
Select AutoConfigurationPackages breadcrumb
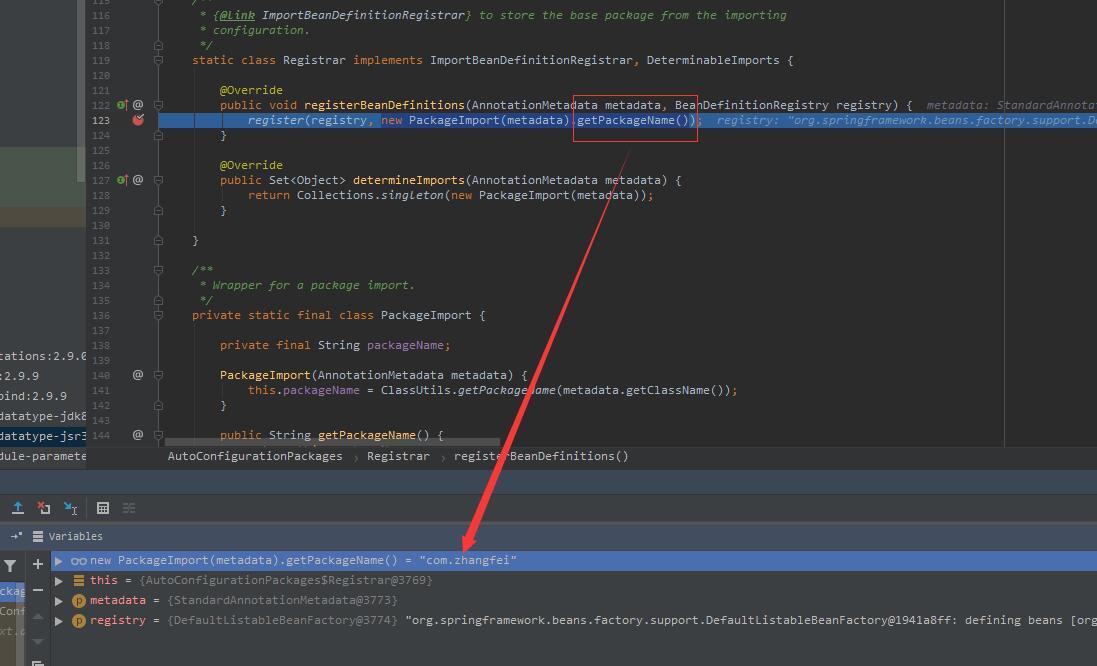(255, 456)
